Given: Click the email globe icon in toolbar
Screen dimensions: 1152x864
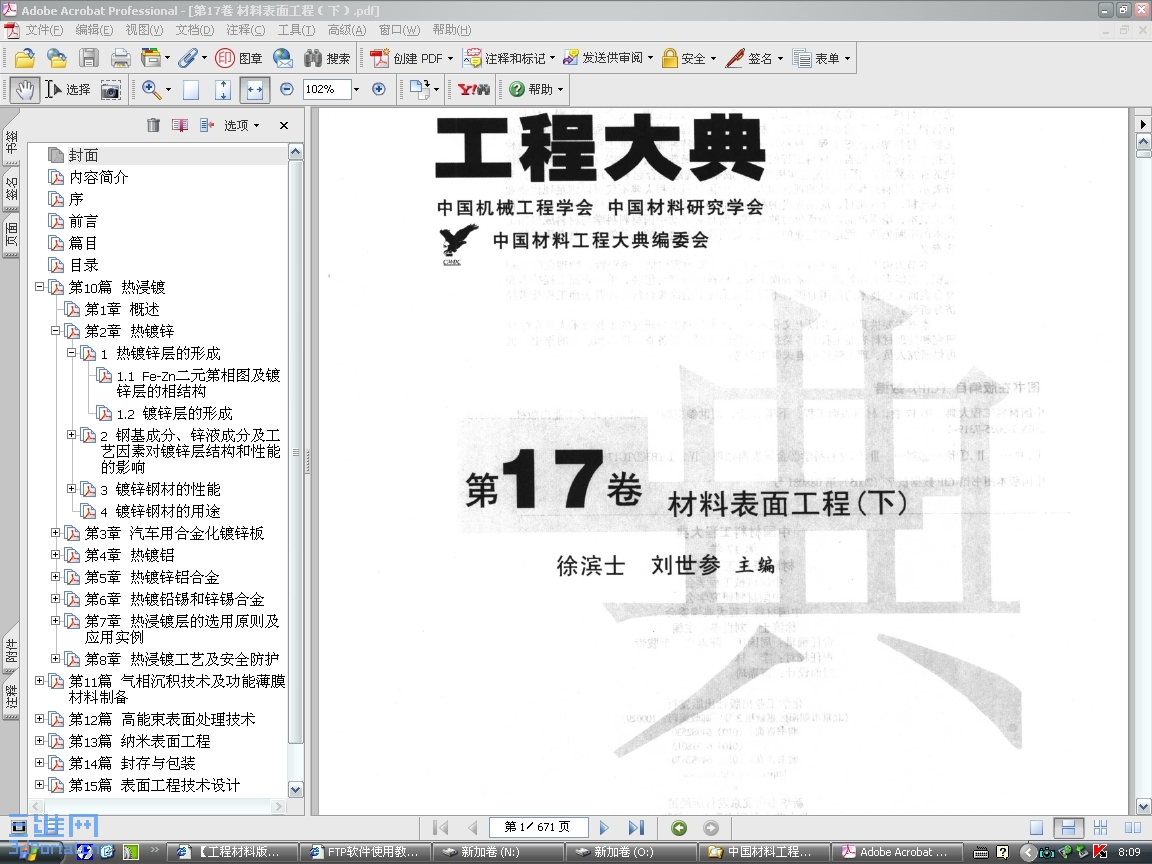Looking at the screenshot, I should [x=283, y=58].
